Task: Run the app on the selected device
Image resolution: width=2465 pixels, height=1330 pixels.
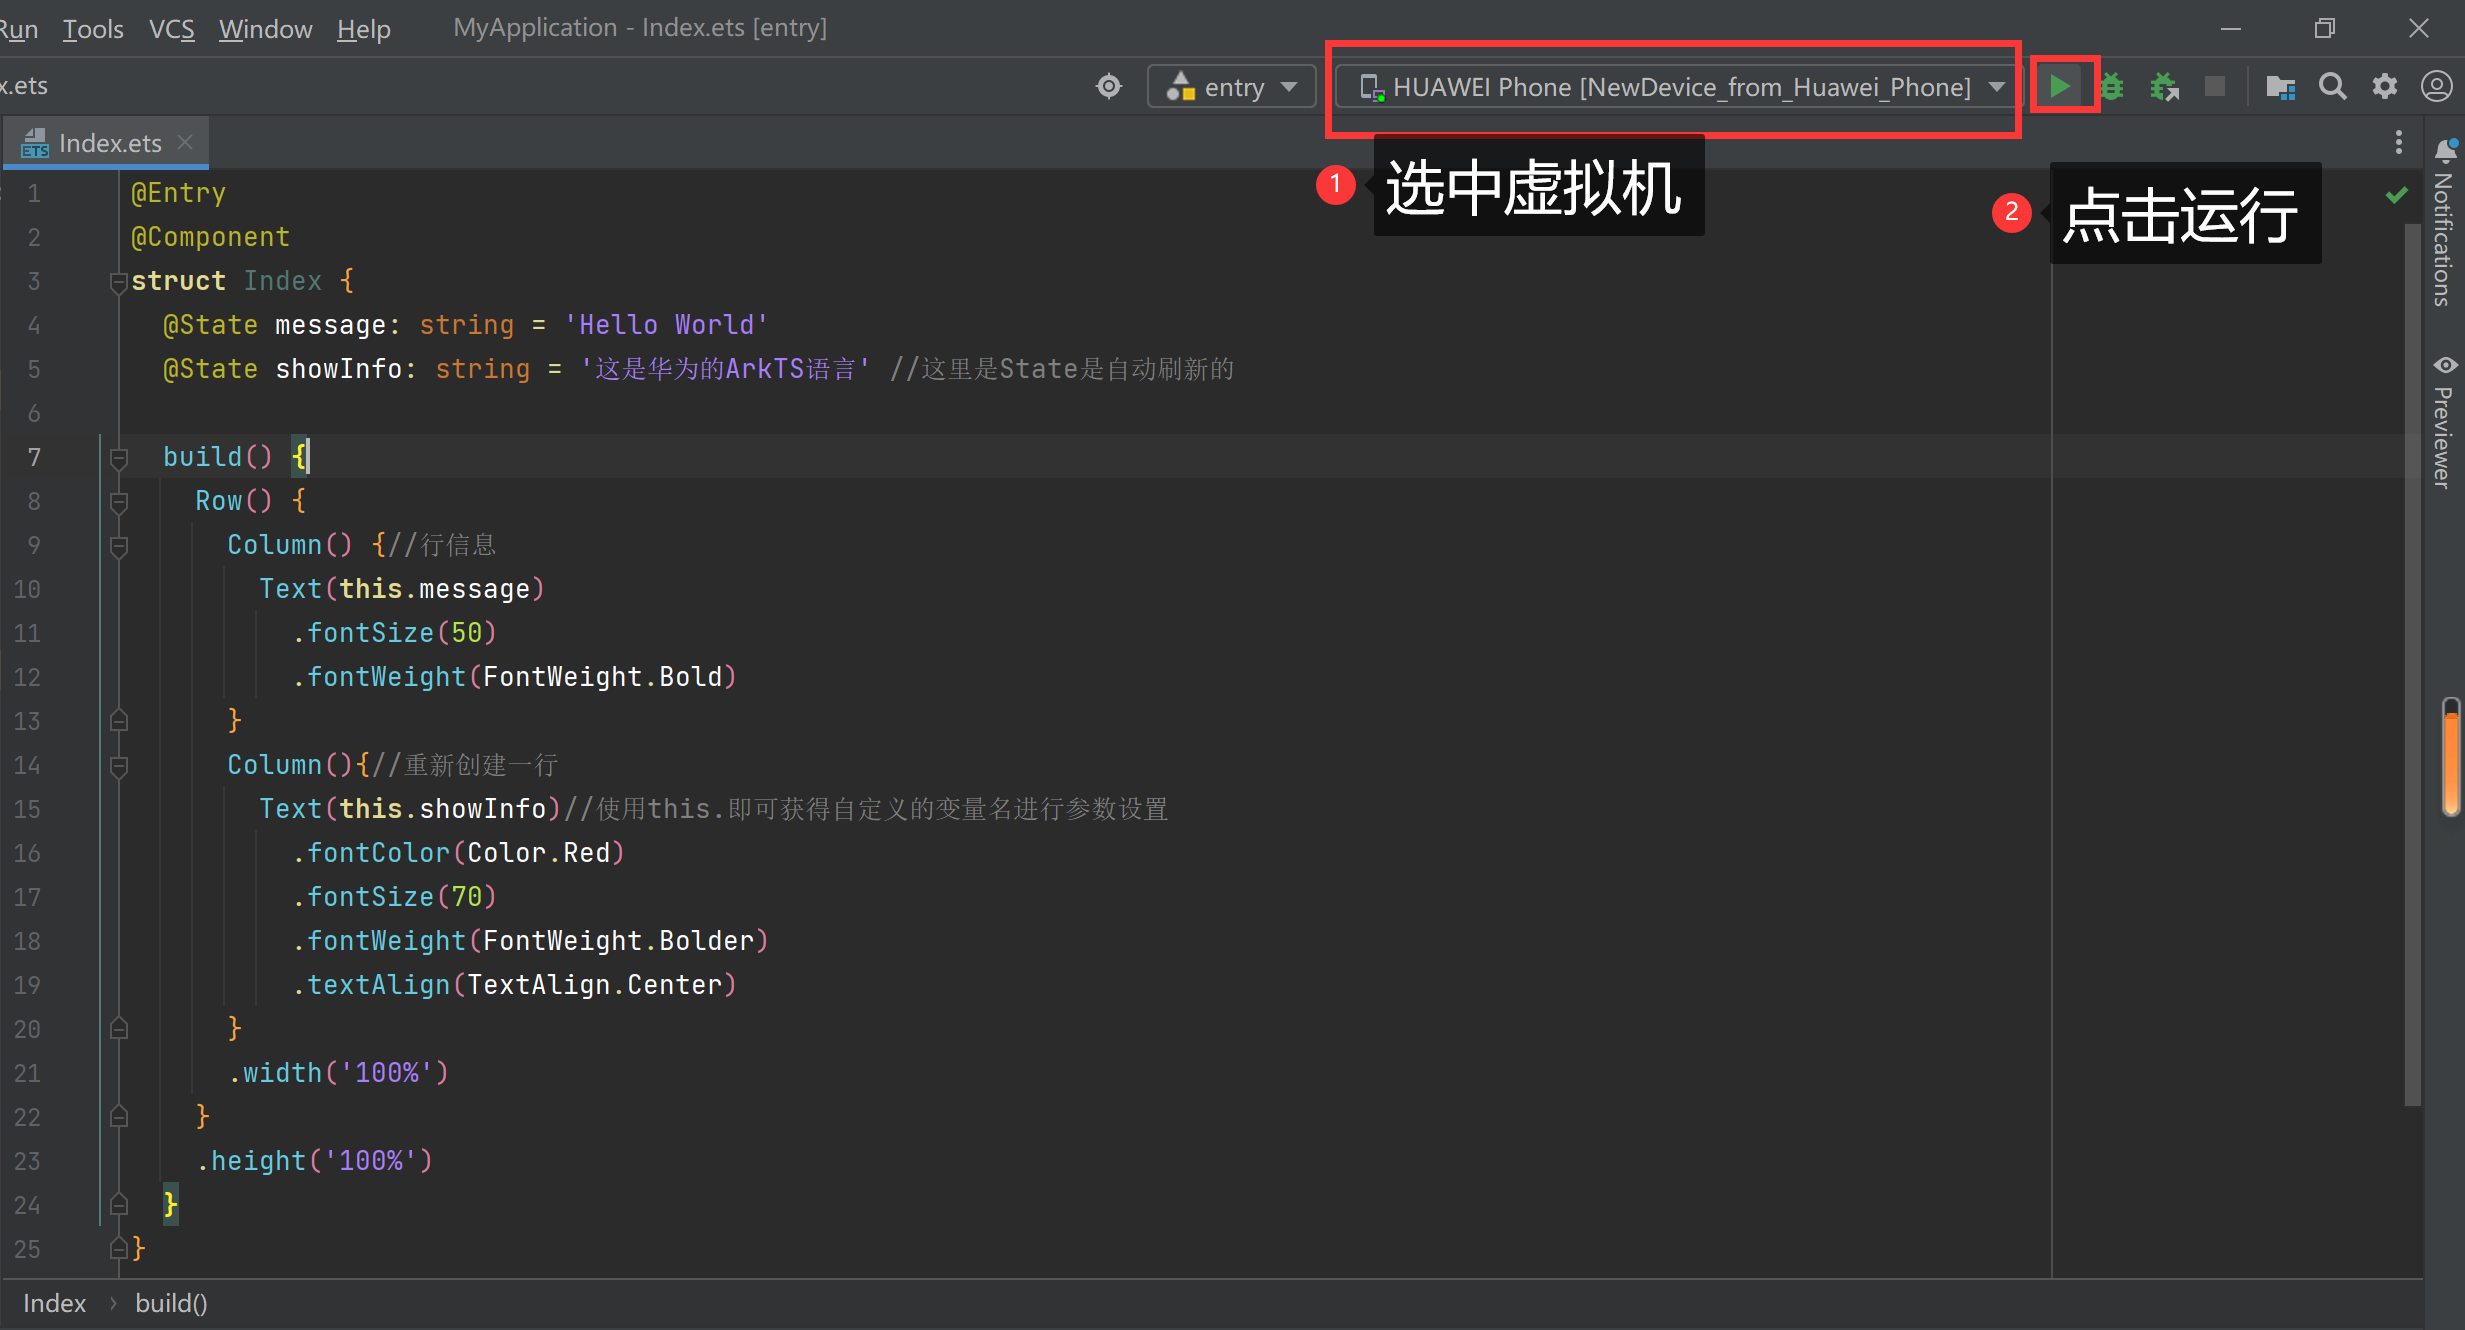Action: pyautogui.click(x=2062, y=86)
